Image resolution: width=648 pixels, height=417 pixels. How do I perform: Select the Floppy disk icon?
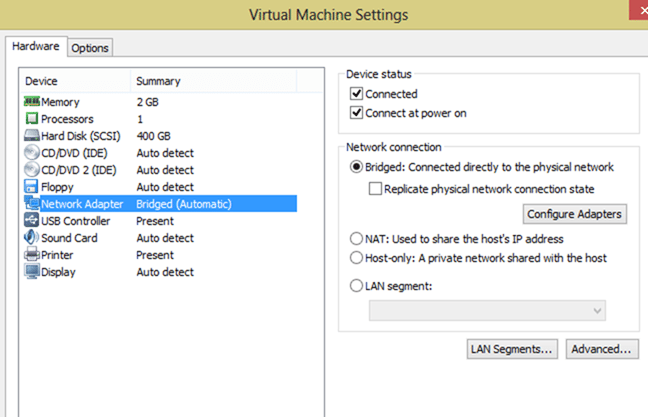point(31,186)
